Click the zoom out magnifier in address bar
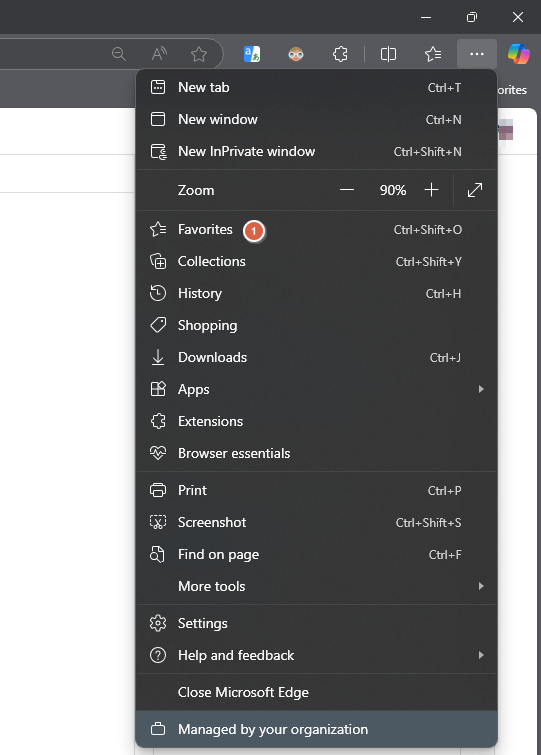 pyautogui.click(x=119, y=54)
